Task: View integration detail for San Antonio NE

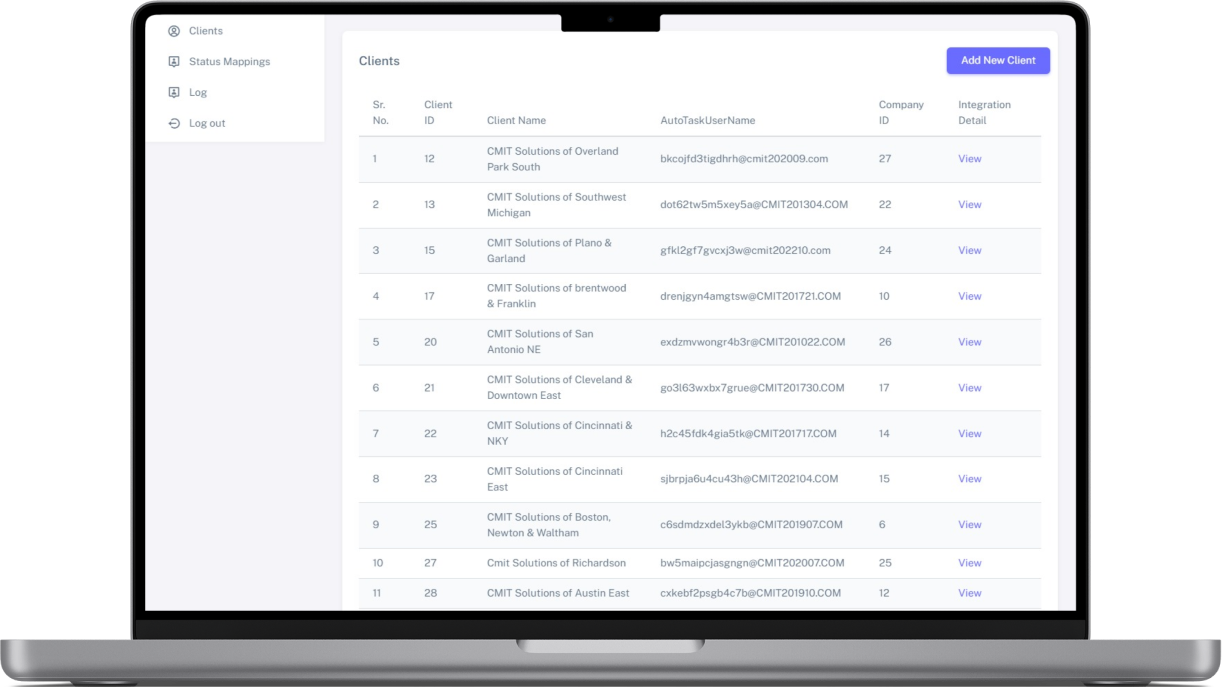Action: point(970,342)
